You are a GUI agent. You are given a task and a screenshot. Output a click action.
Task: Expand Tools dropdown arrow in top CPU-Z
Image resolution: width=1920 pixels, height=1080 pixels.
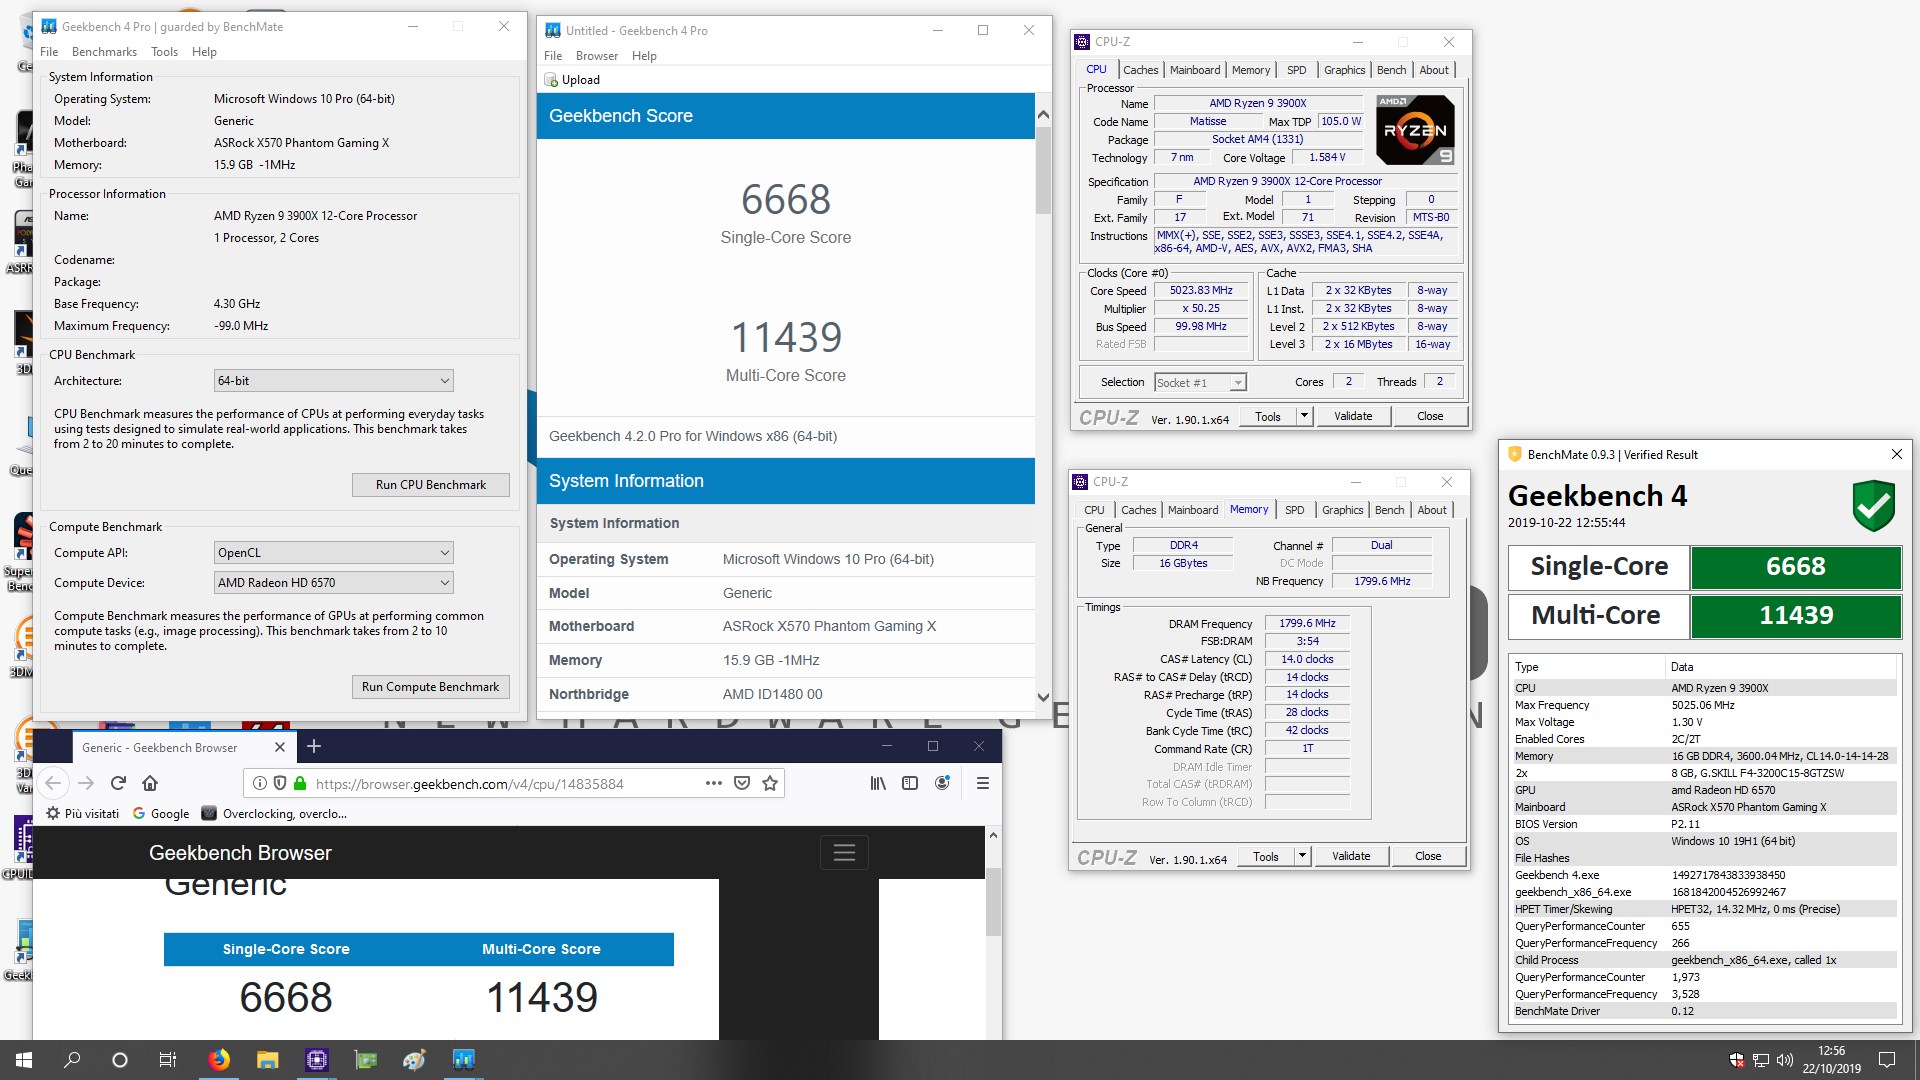pos(1304,416)
